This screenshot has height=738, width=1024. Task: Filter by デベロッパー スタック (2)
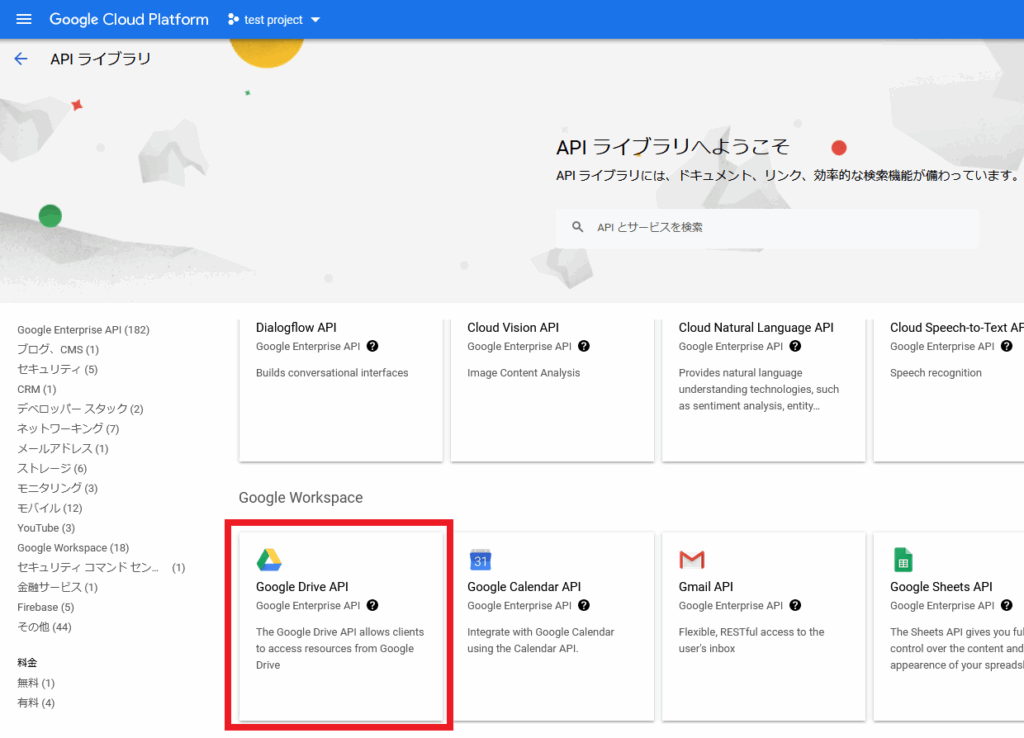pyautogui.click(x=80, y=409)
